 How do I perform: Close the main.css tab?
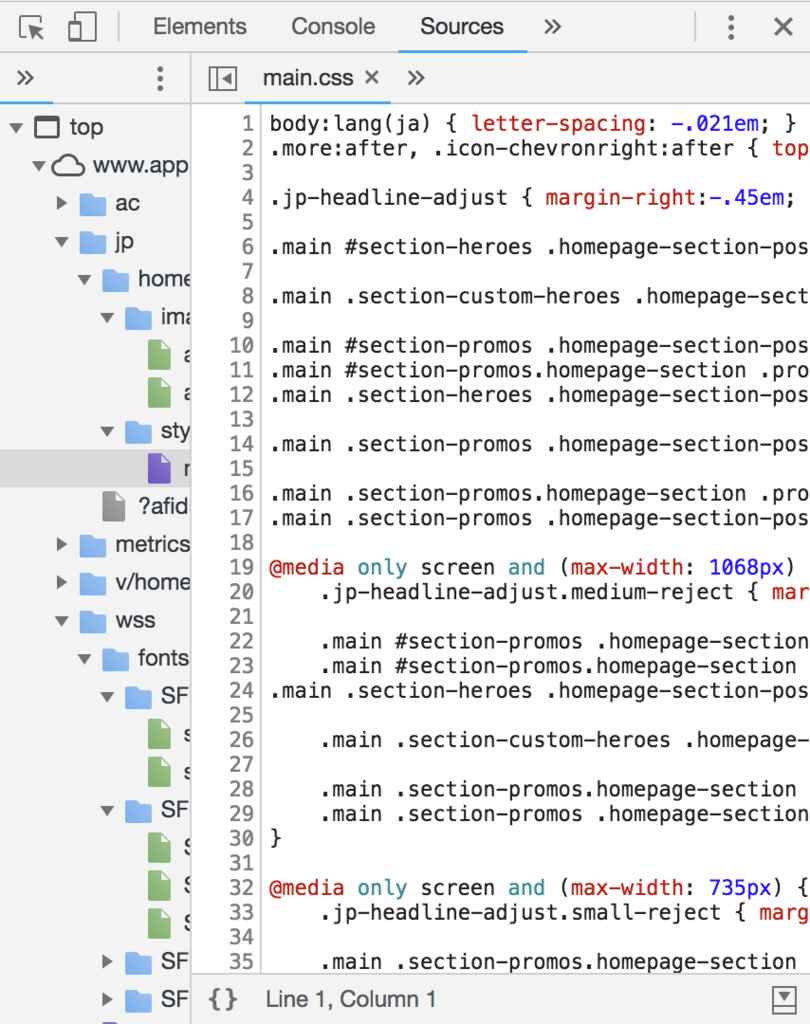[372, 78]
